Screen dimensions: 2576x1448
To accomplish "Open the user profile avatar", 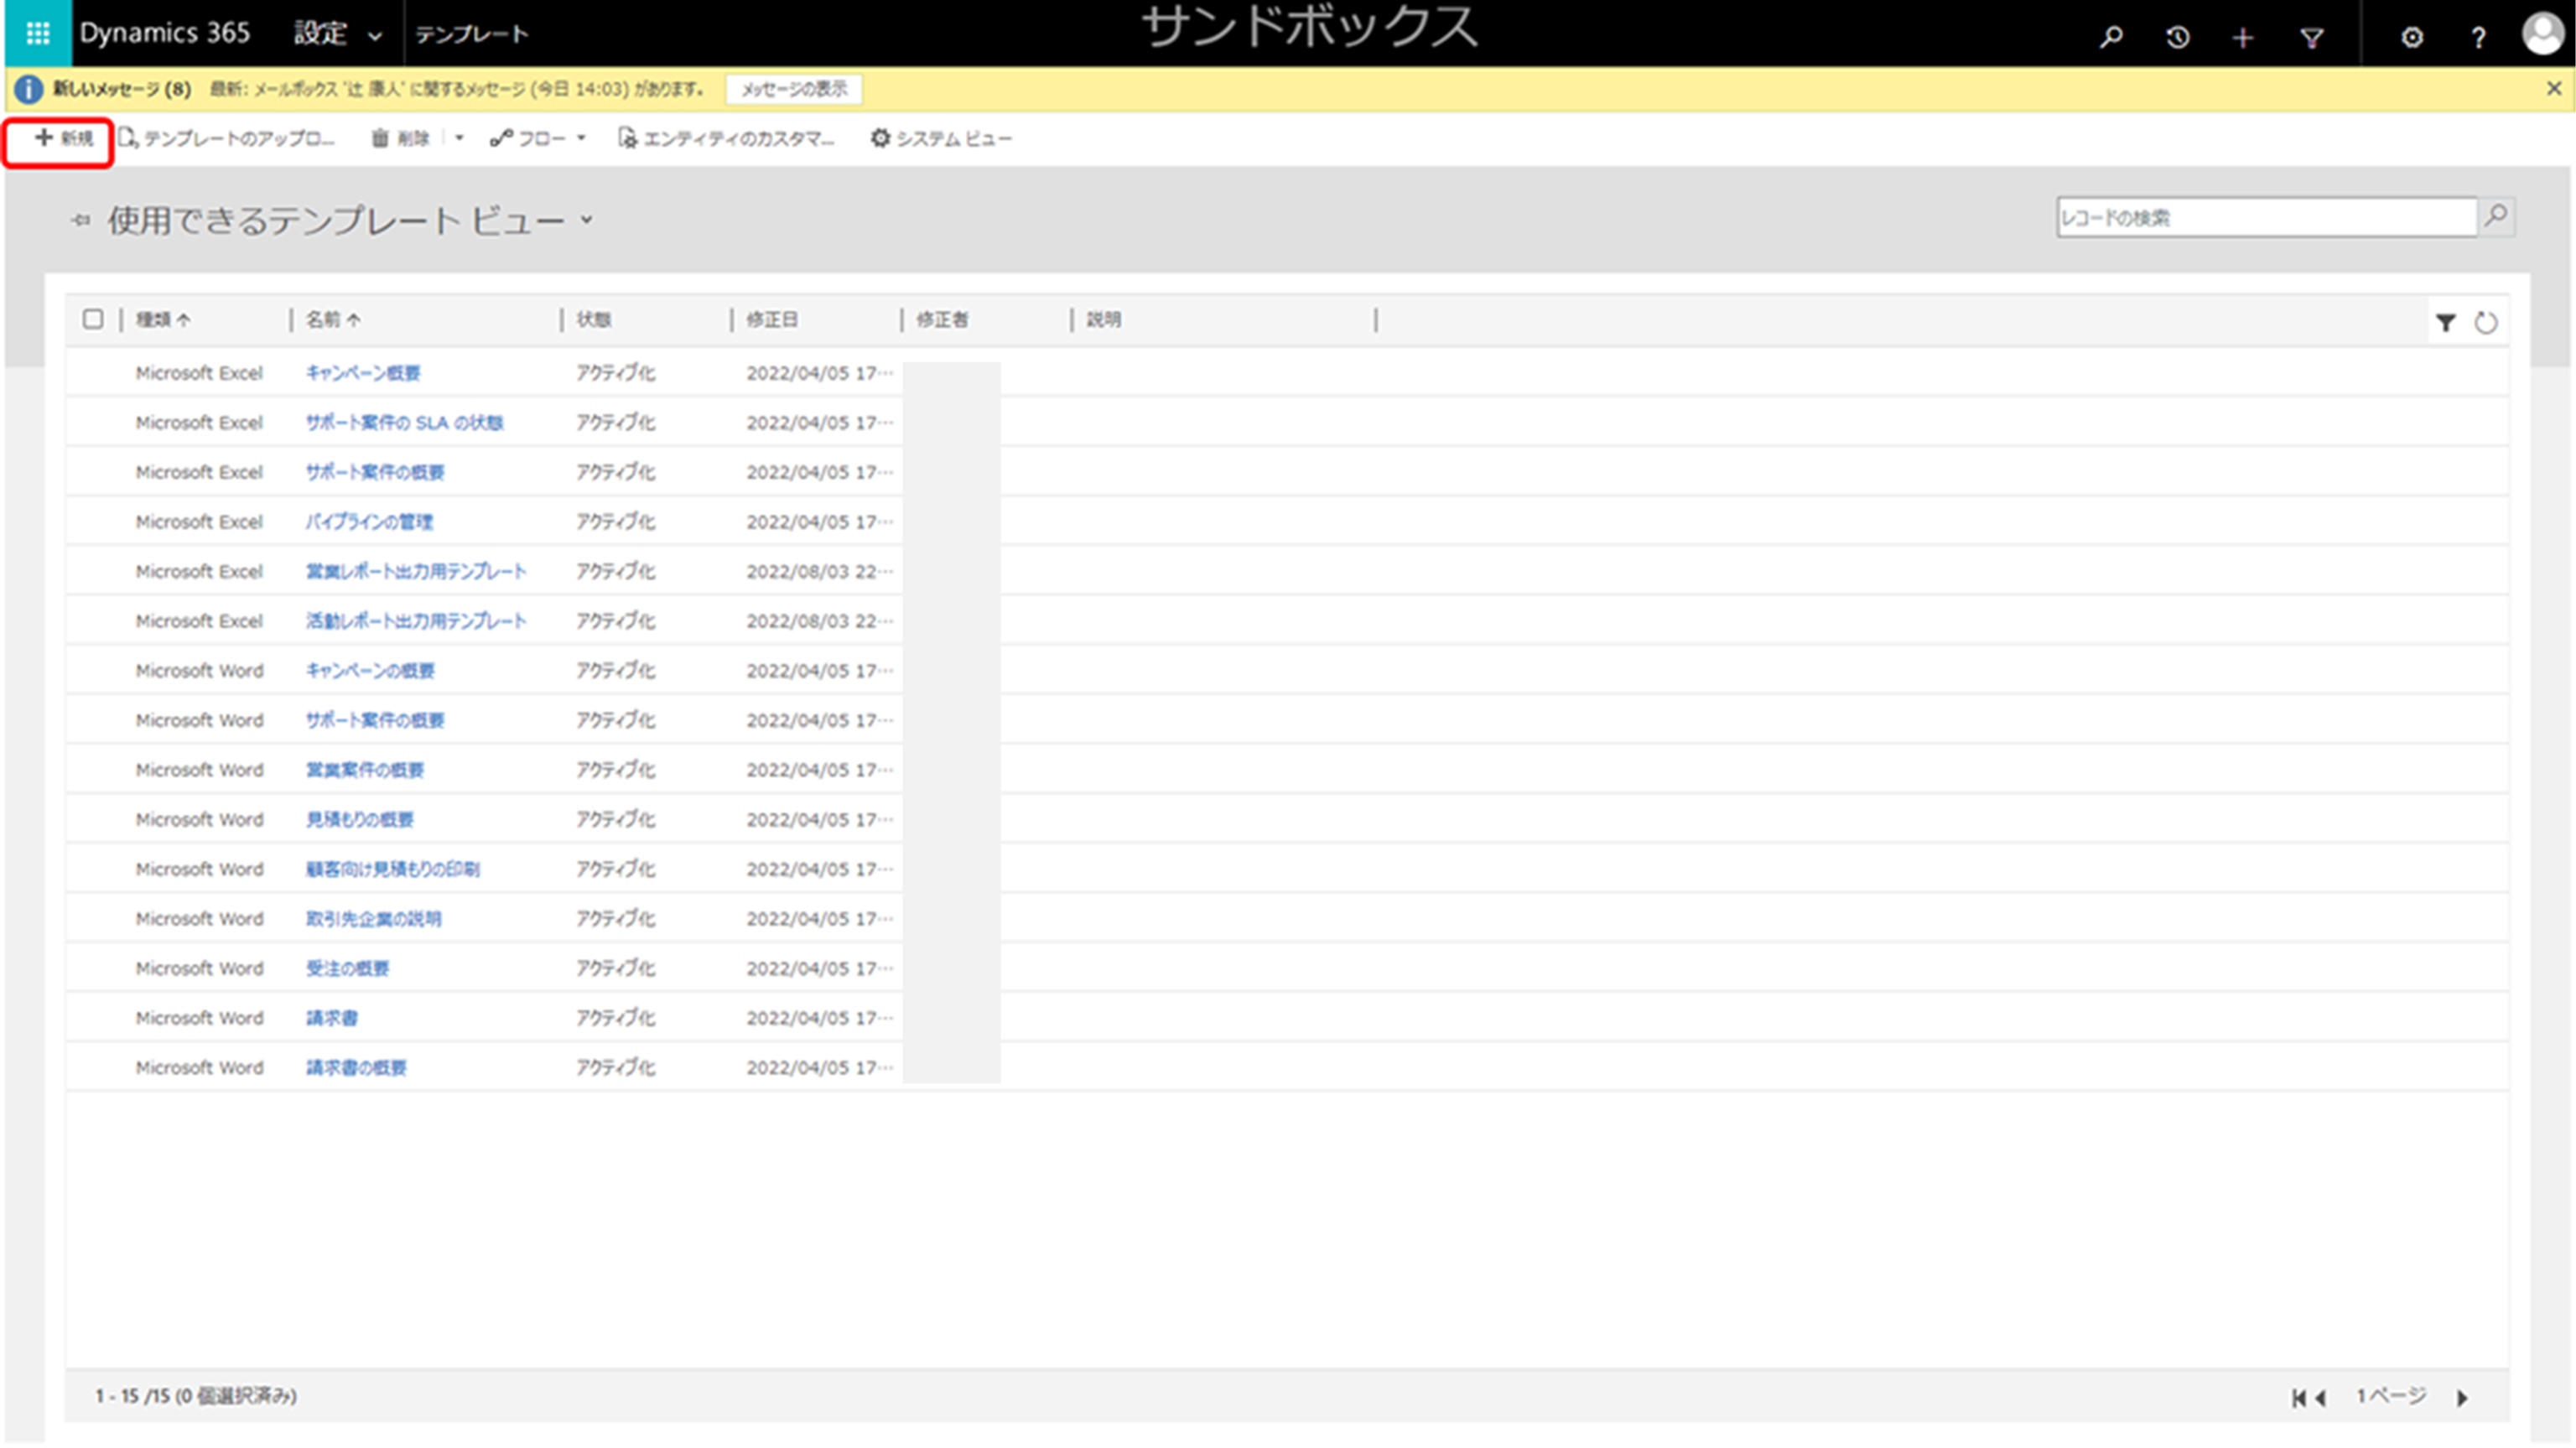I will (2543, 34).
